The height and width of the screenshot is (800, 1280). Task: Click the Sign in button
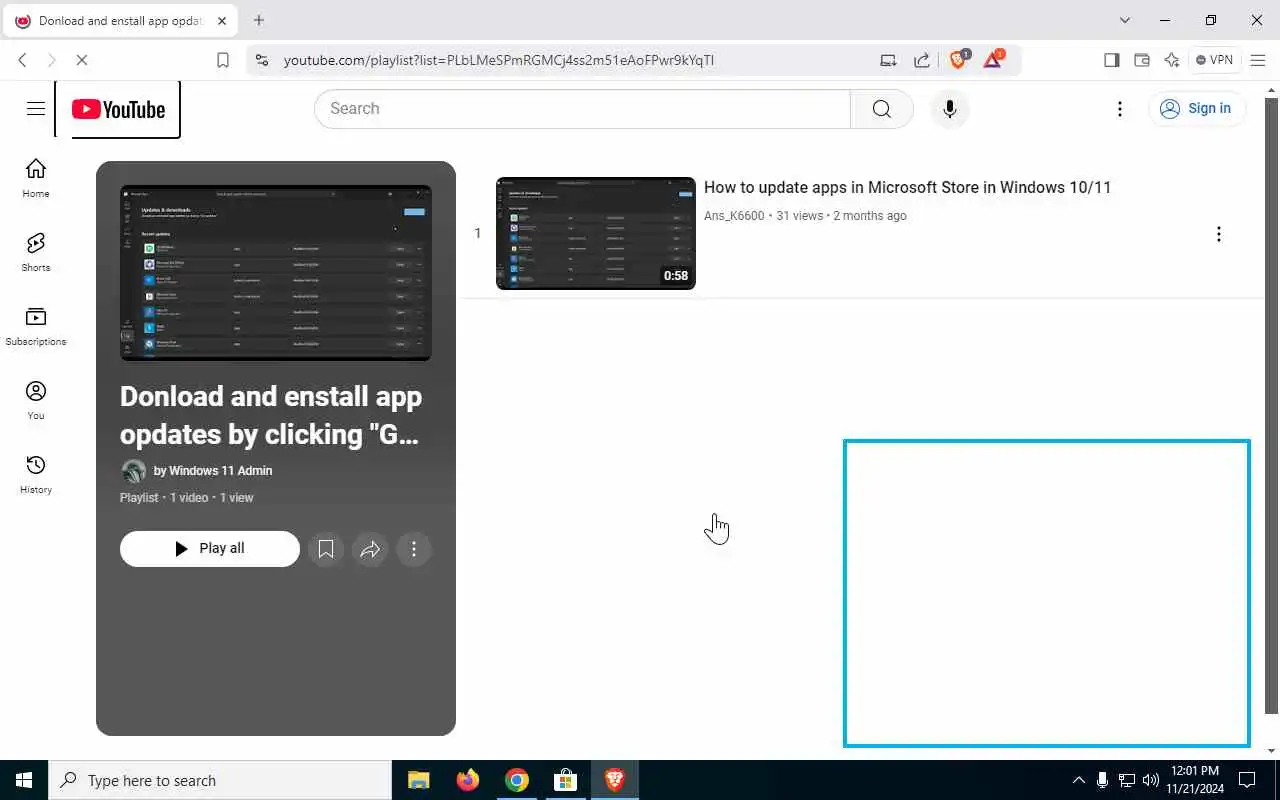(x=1198, y=109)
